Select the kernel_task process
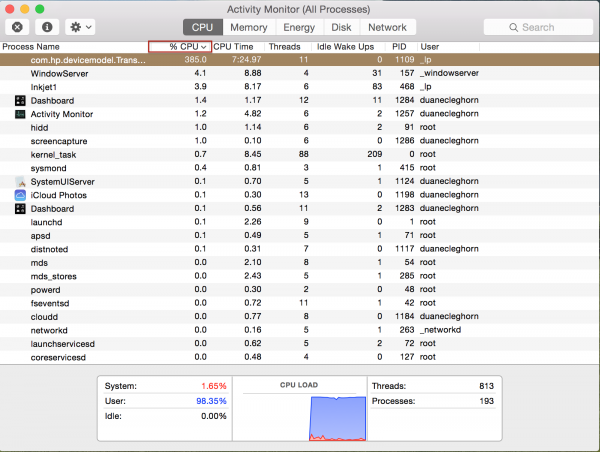 point(53,155)
